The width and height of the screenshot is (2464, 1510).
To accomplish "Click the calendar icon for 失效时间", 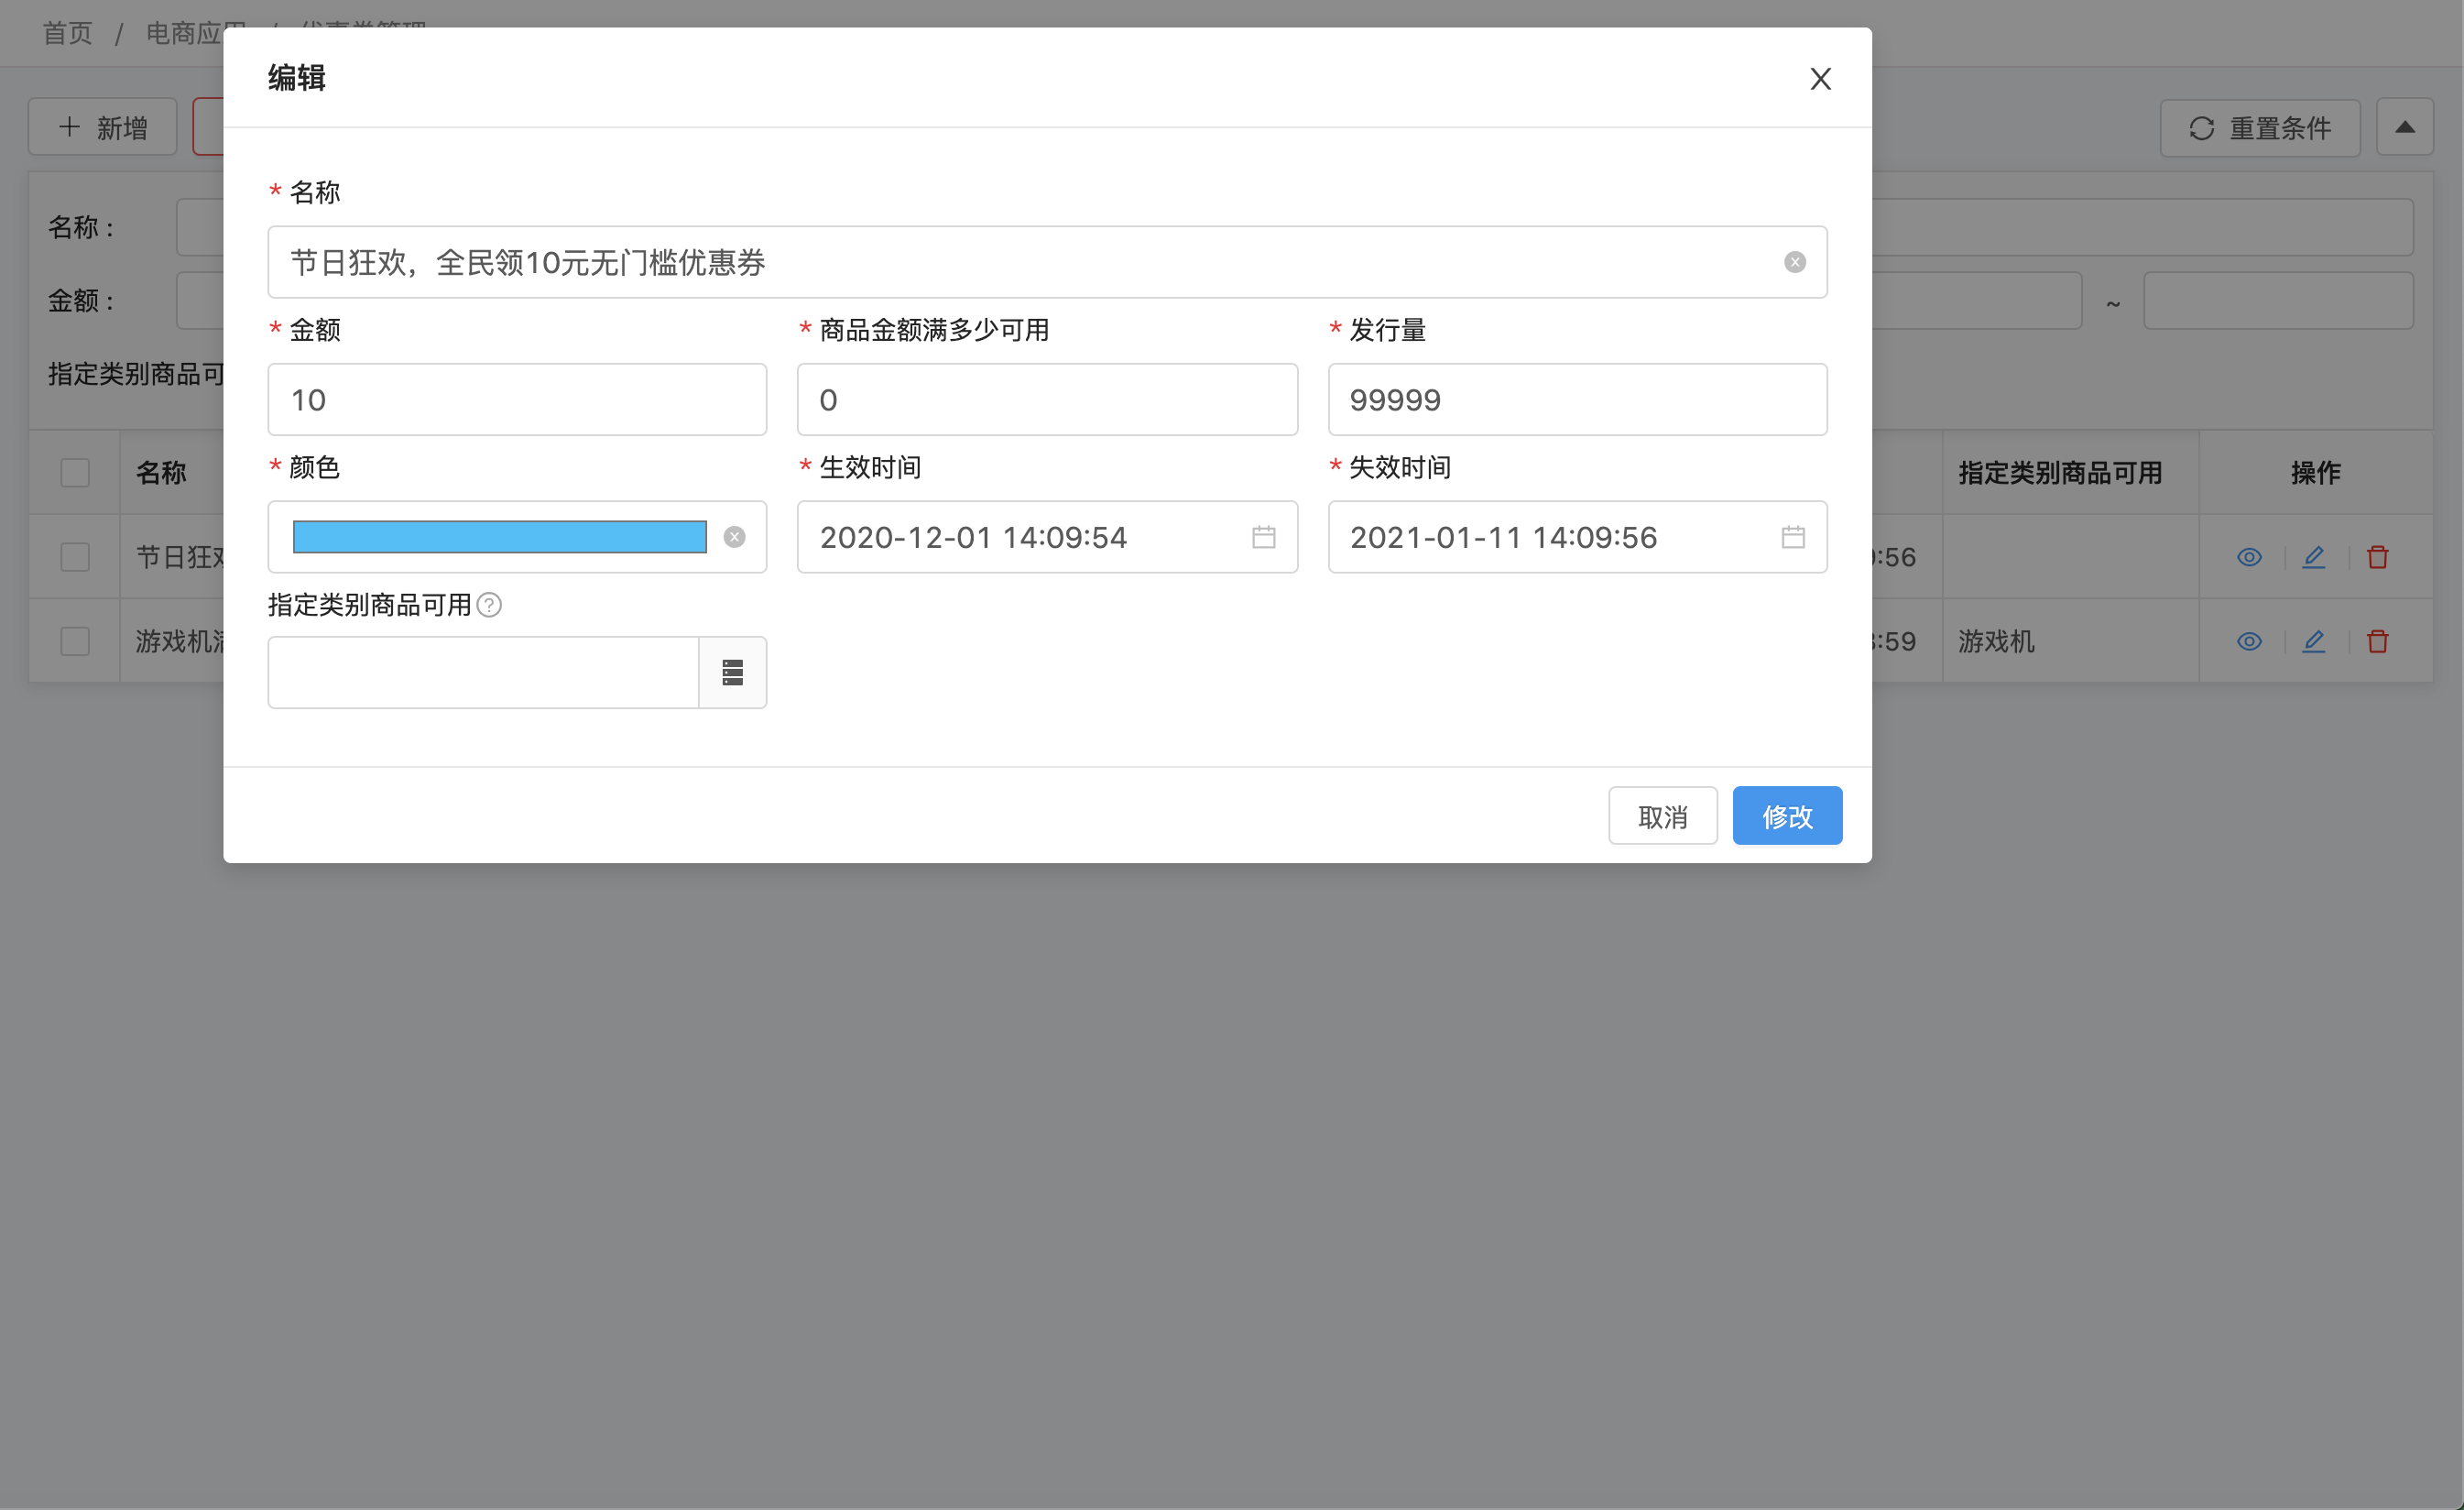I will [1793, 537].
